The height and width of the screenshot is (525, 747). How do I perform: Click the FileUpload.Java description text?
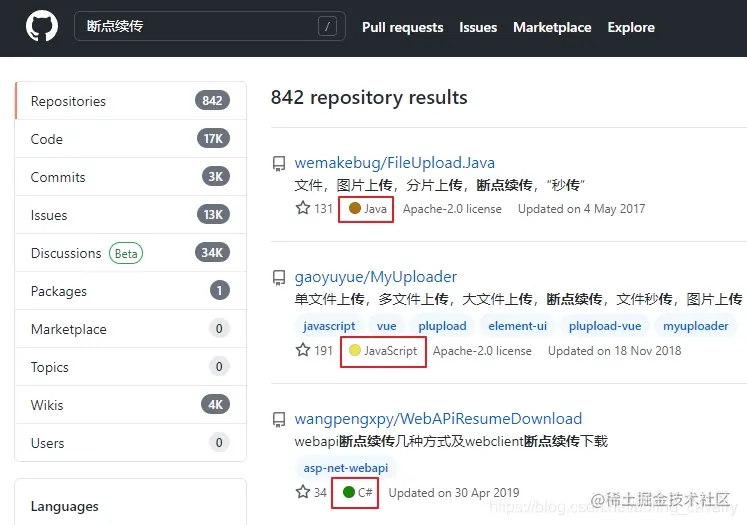[x=439, y=185]
